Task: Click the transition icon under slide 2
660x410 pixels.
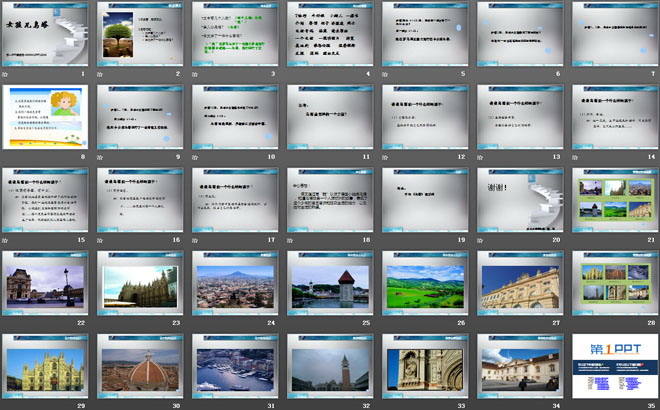Action: [102, 74]
